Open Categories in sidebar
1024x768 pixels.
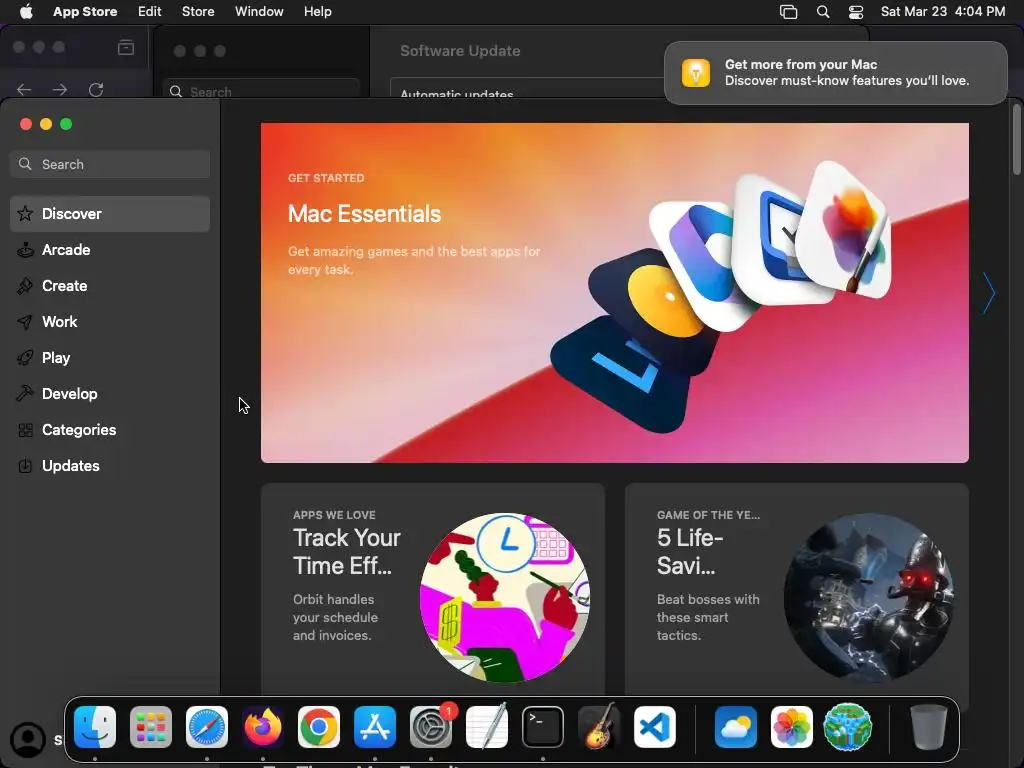(x=110, y=429)
